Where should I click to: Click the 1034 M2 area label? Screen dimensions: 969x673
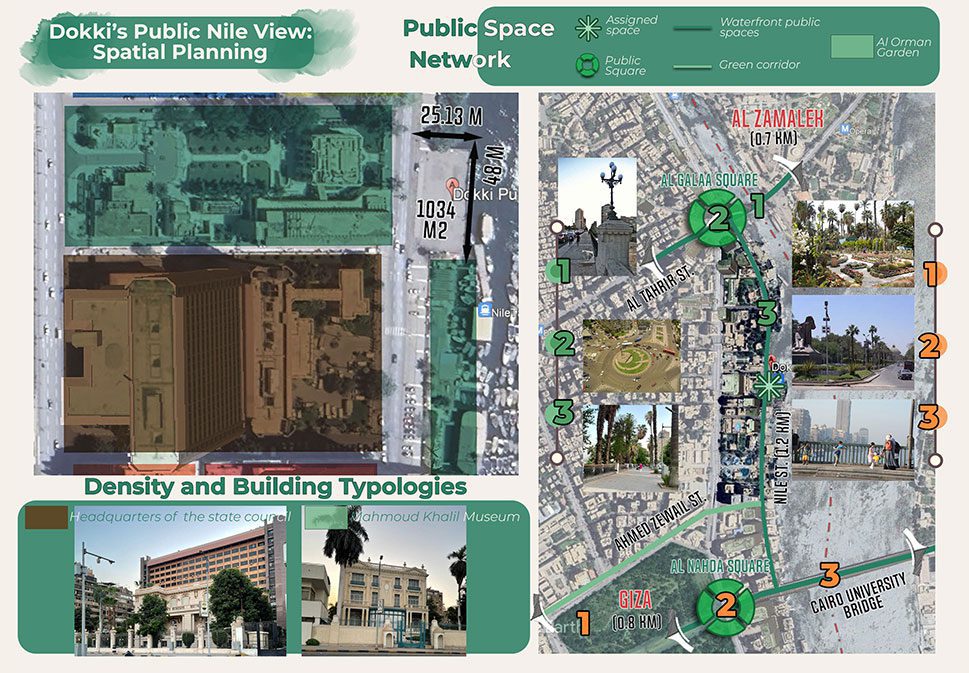[x=435, y=218]
